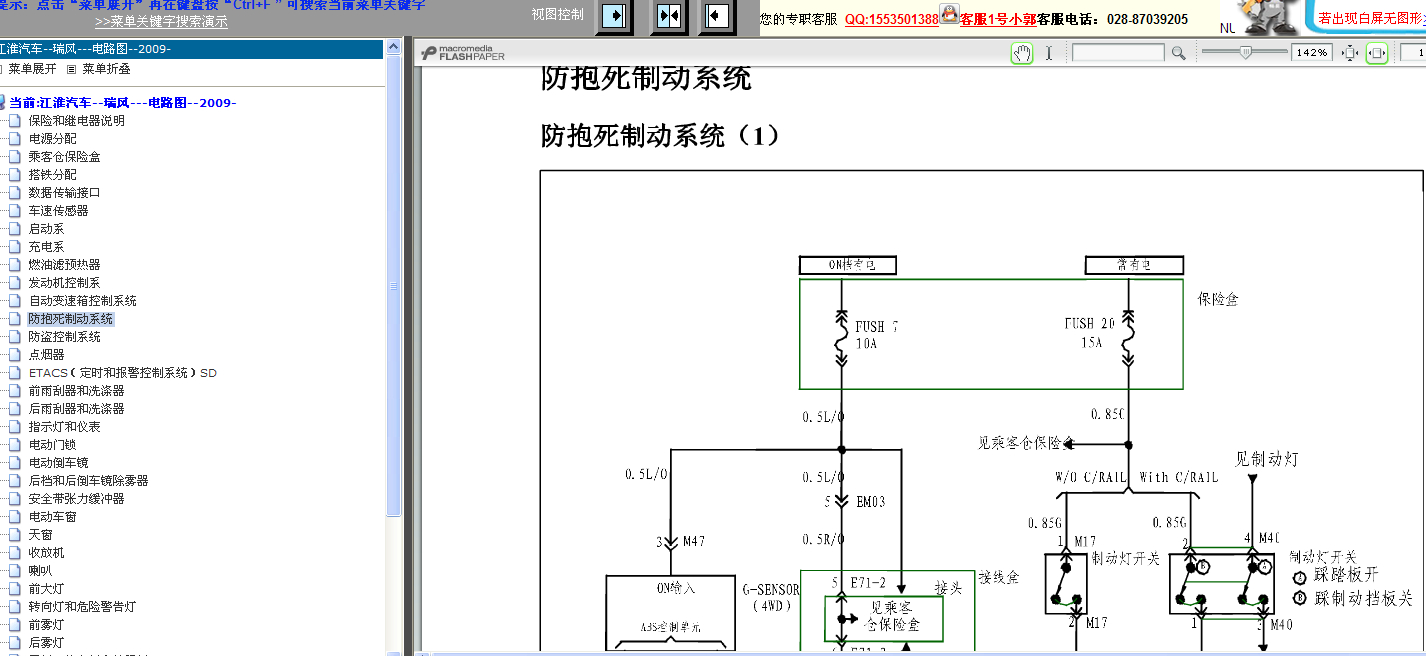Open tree item 车速传感器
The image size is (1426, 656).
point(58,210)
